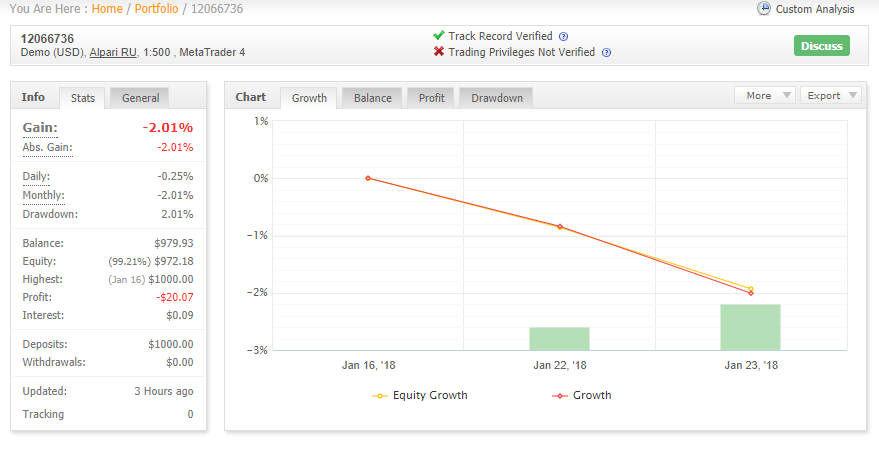Toggle Growth legend series visibility
The width and height of the screenshot is (879, 449).
click(x=582, y=395)
